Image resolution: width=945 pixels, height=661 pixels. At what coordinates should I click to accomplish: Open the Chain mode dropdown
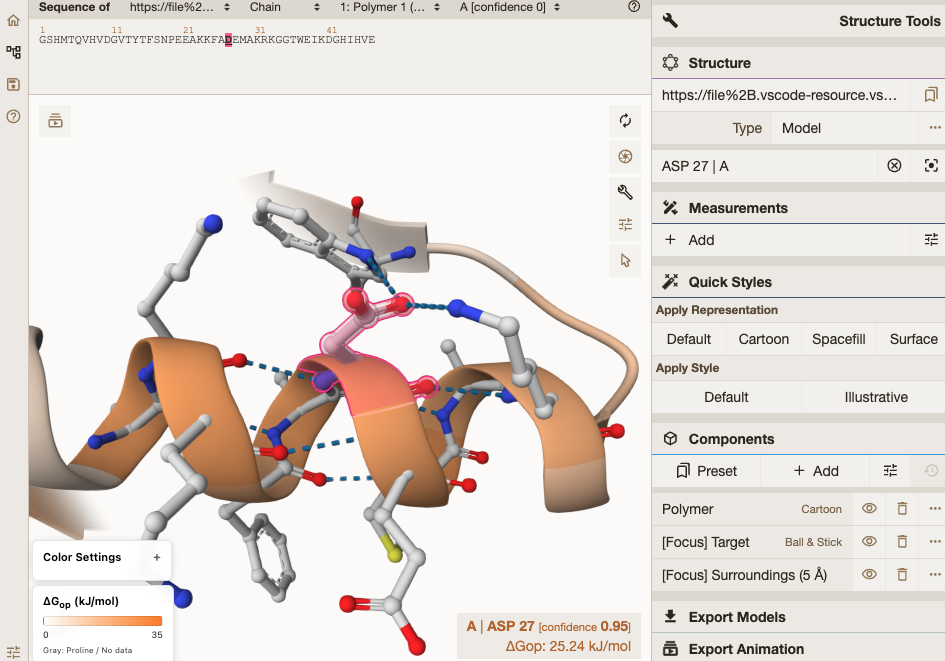point(285,7)
